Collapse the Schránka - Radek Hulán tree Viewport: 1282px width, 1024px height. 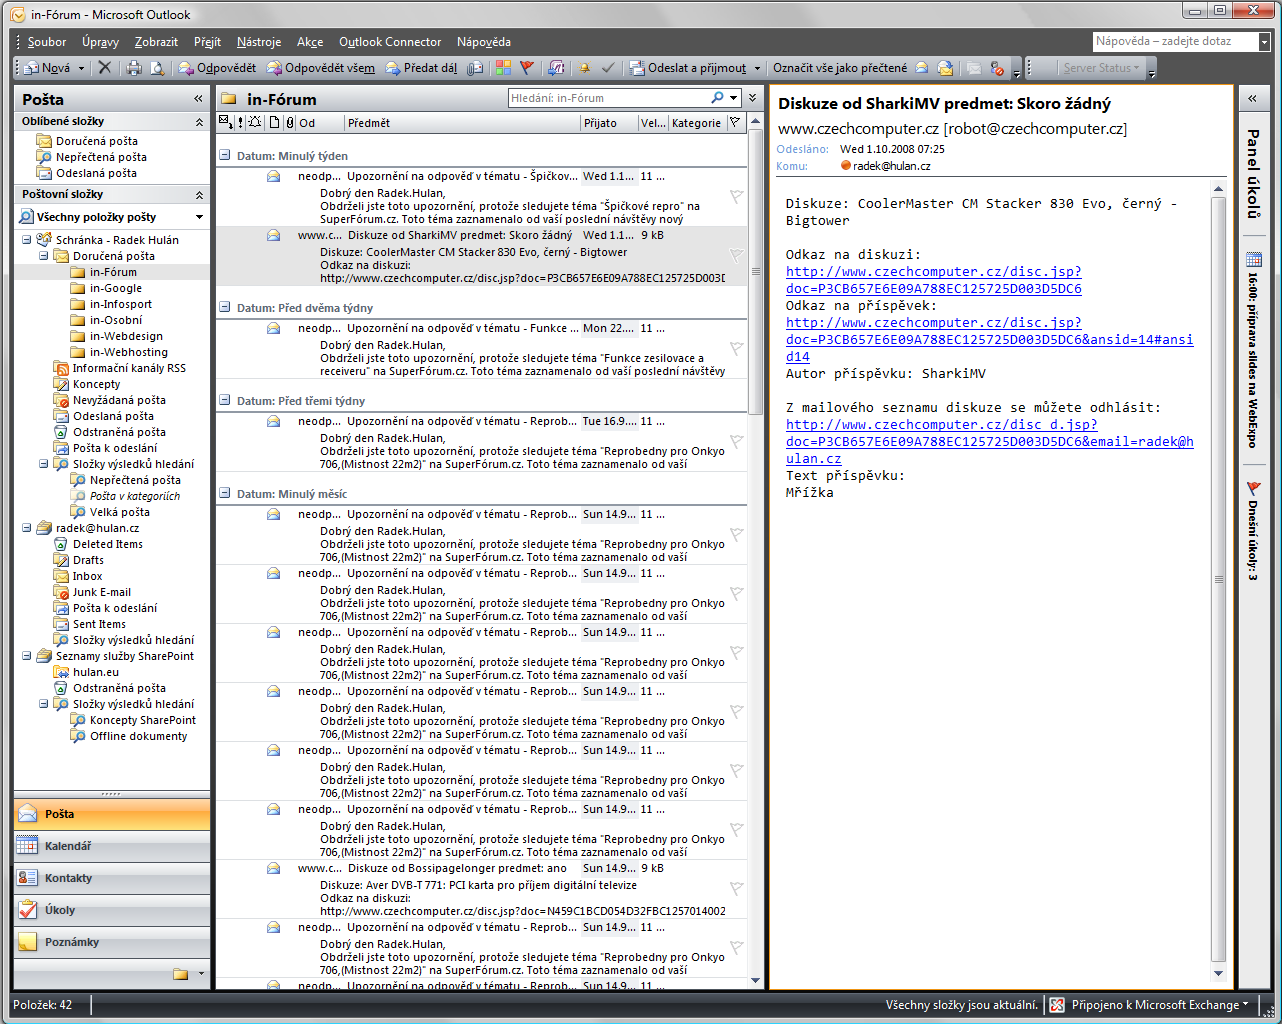click(x=27, y=240)
